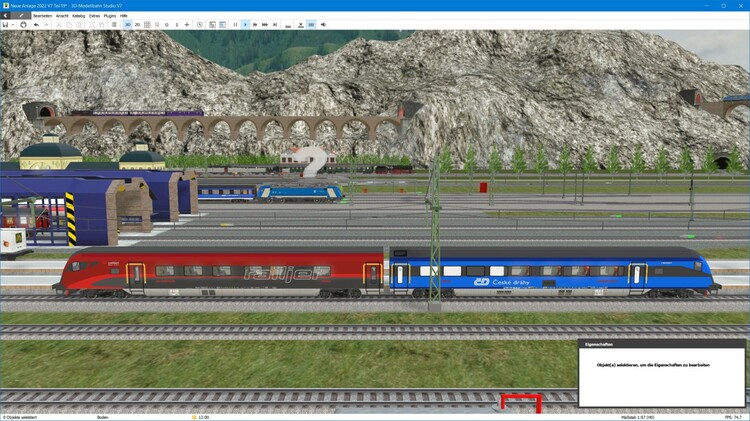
Task: Switch to 2D view mode
Action: tap(137, 24)
